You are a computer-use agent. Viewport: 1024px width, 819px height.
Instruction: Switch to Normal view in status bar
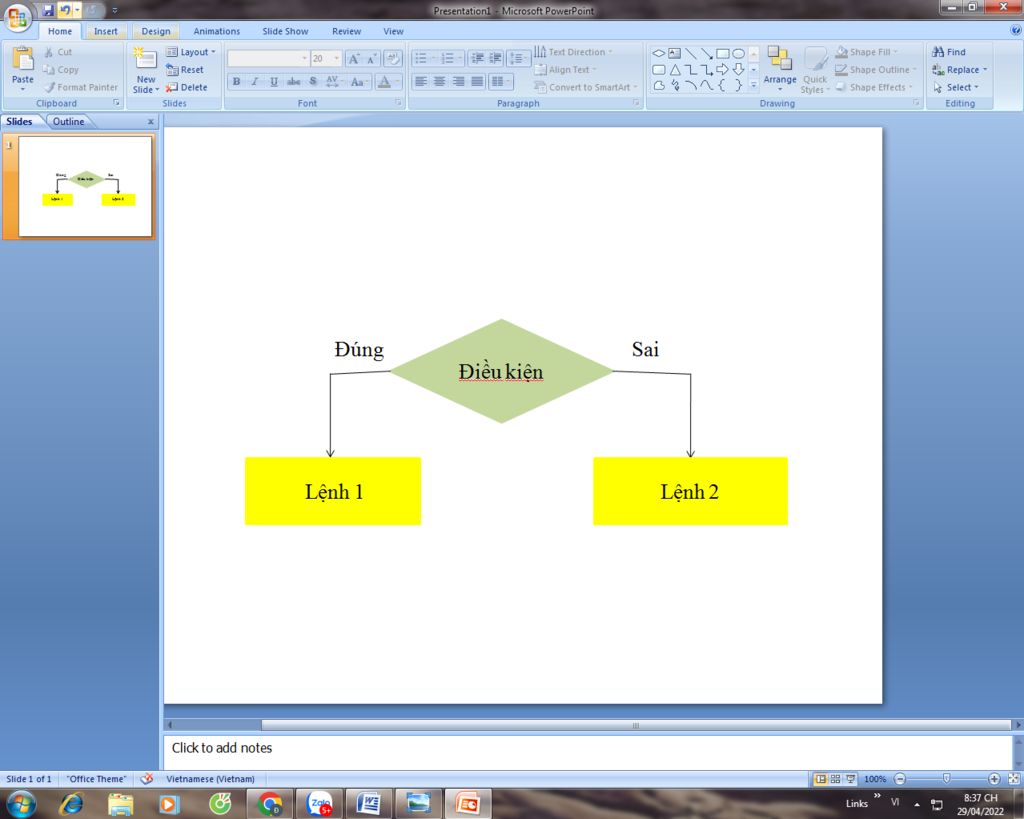[x=821, y=779]
